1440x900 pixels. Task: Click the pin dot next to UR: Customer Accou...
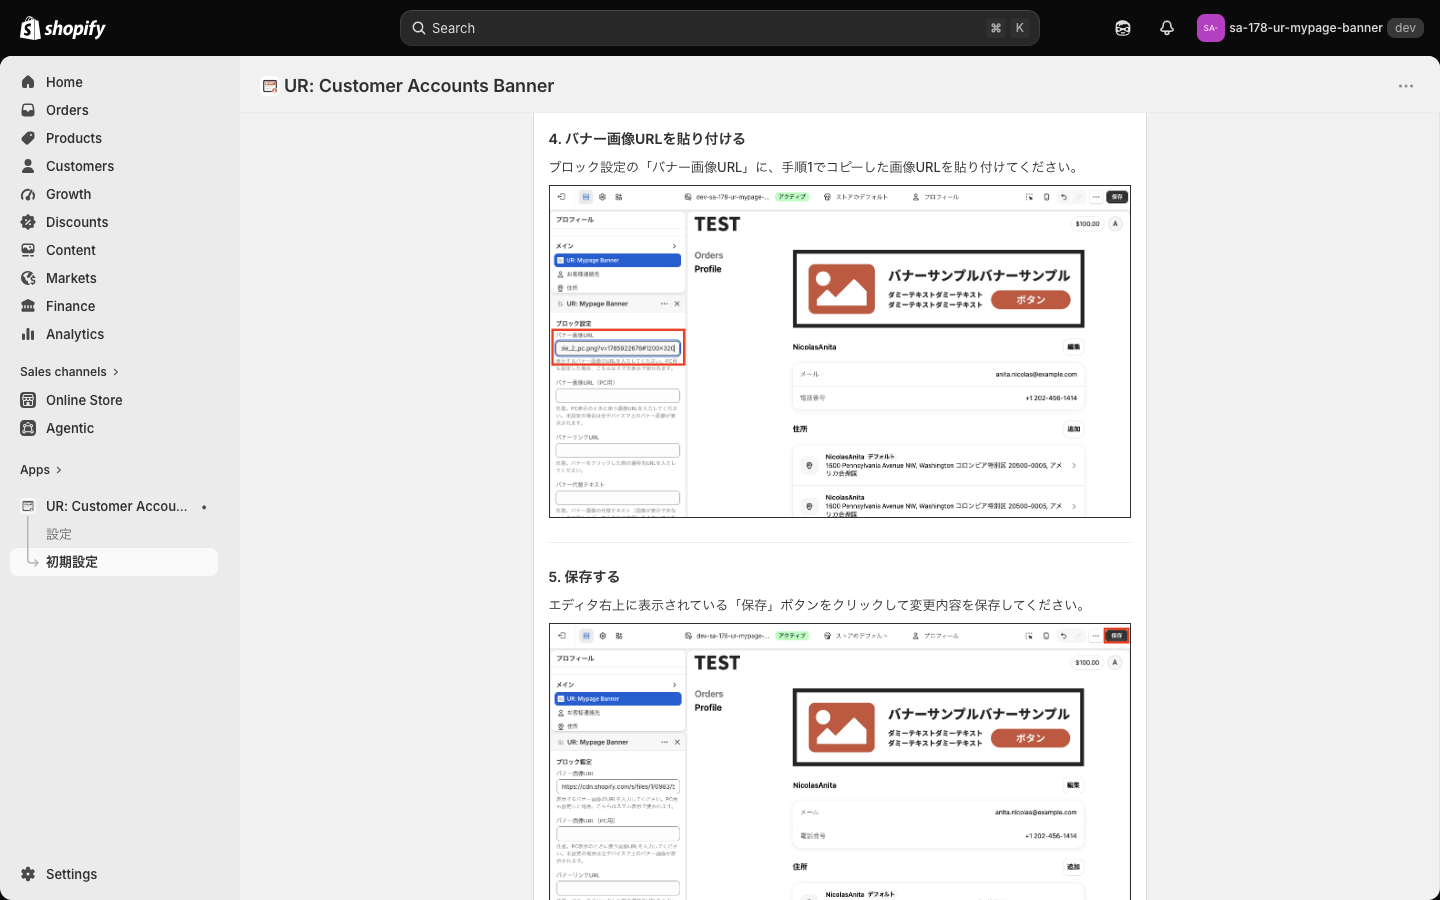pos(204,507)
